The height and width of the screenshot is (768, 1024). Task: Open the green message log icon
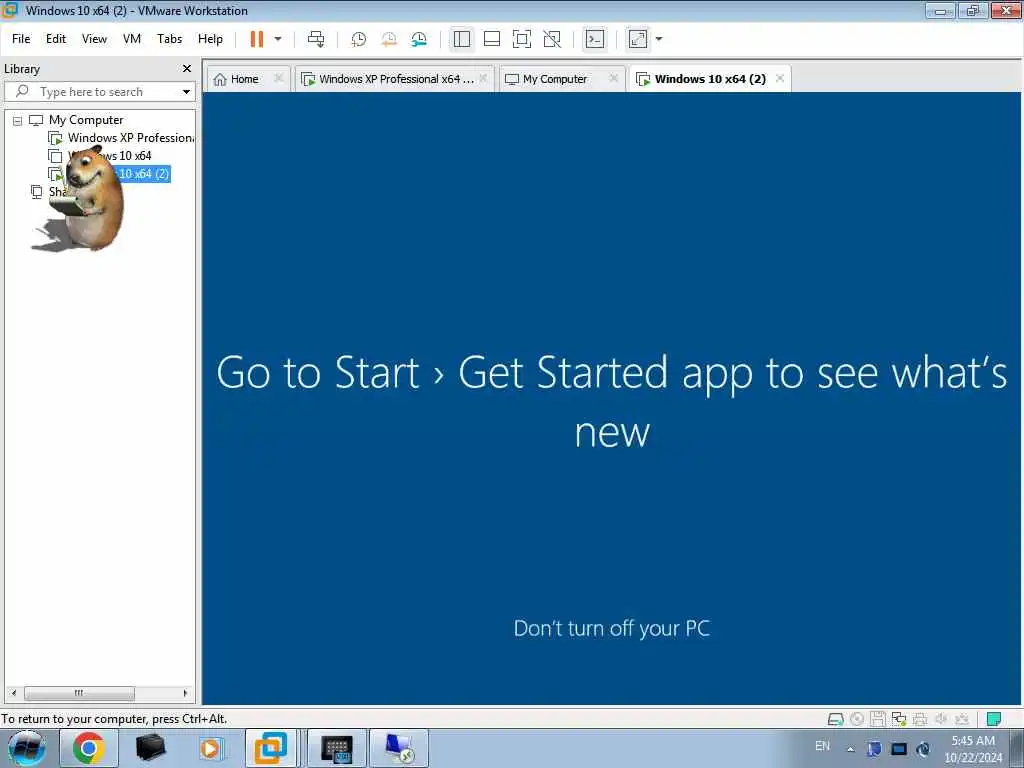(x=994, y=719)
